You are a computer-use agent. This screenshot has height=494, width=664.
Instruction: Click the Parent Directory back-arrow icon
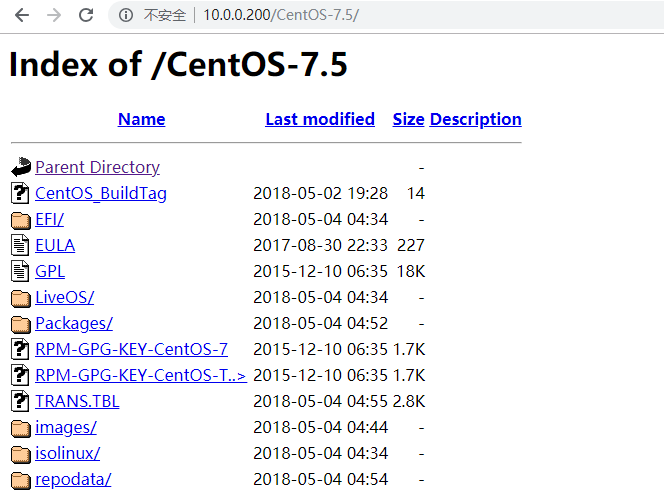pyautogui.click(x=21, y=167)
